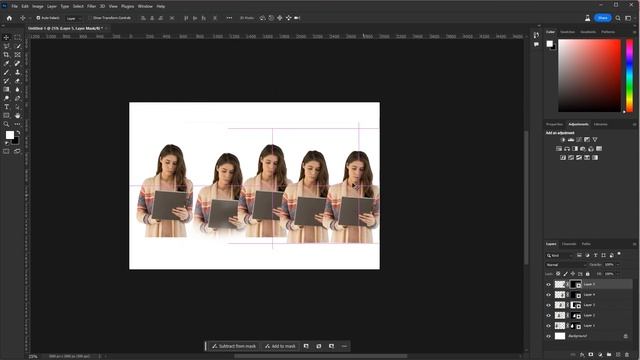The height and width of the screenshot is (360, 640).
Task: Open the blend mode Normal dropdown
Action: pyautogui.click(x=565, y=264)
